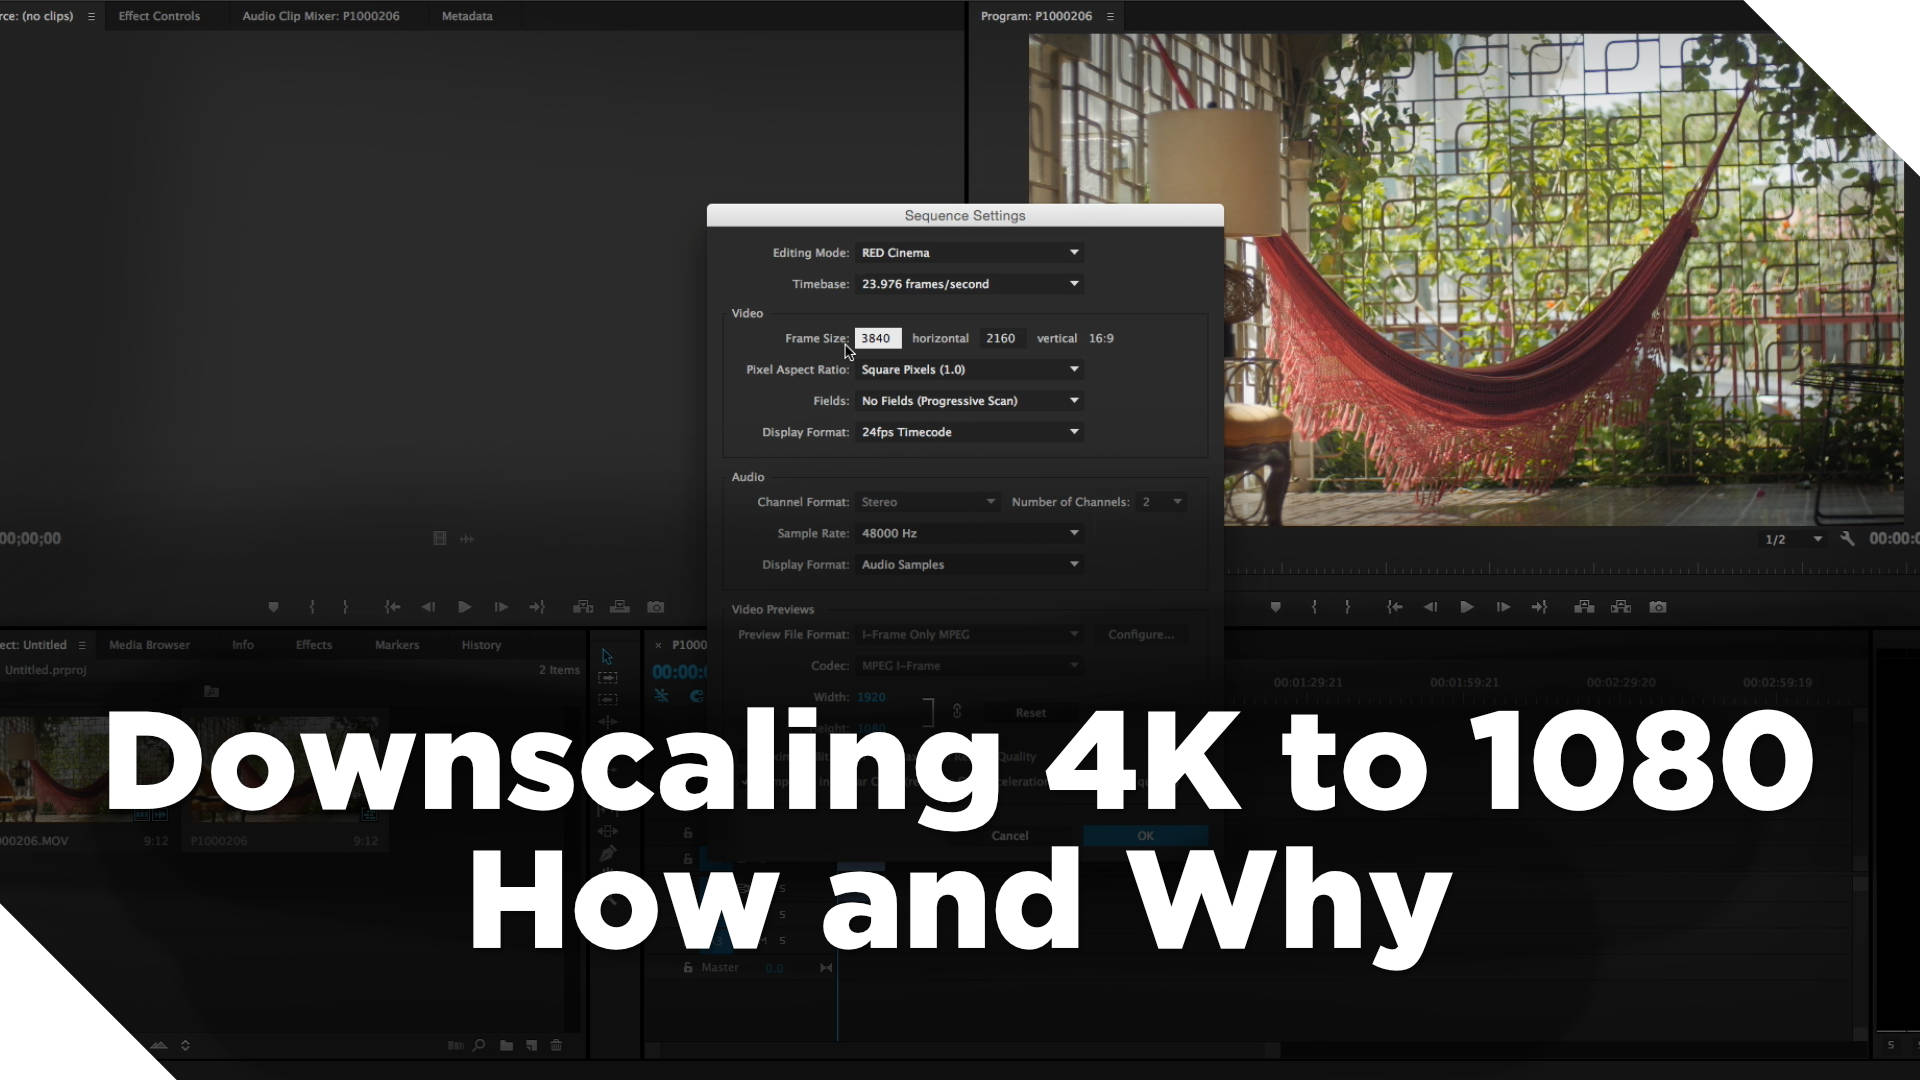Delete selected item using the trash icon
This screenshot has width=1920, height=1080.
pyautogui.click(x=556, y=1045)
